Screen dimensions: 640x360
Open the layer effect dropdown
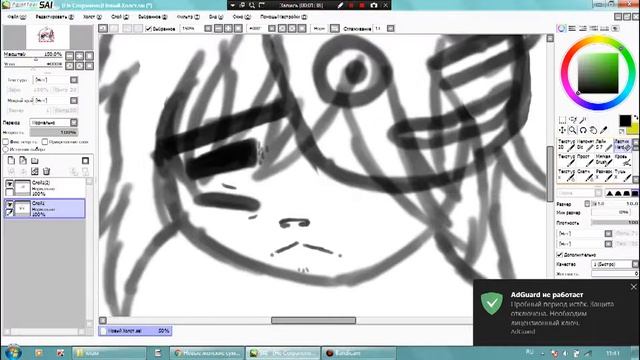[x=56, y=100]
